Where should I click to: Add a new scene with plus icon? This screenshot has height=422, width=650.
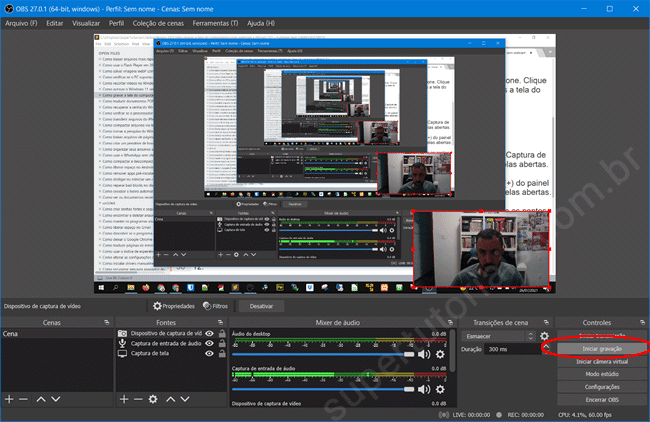[x=9, y=398]
